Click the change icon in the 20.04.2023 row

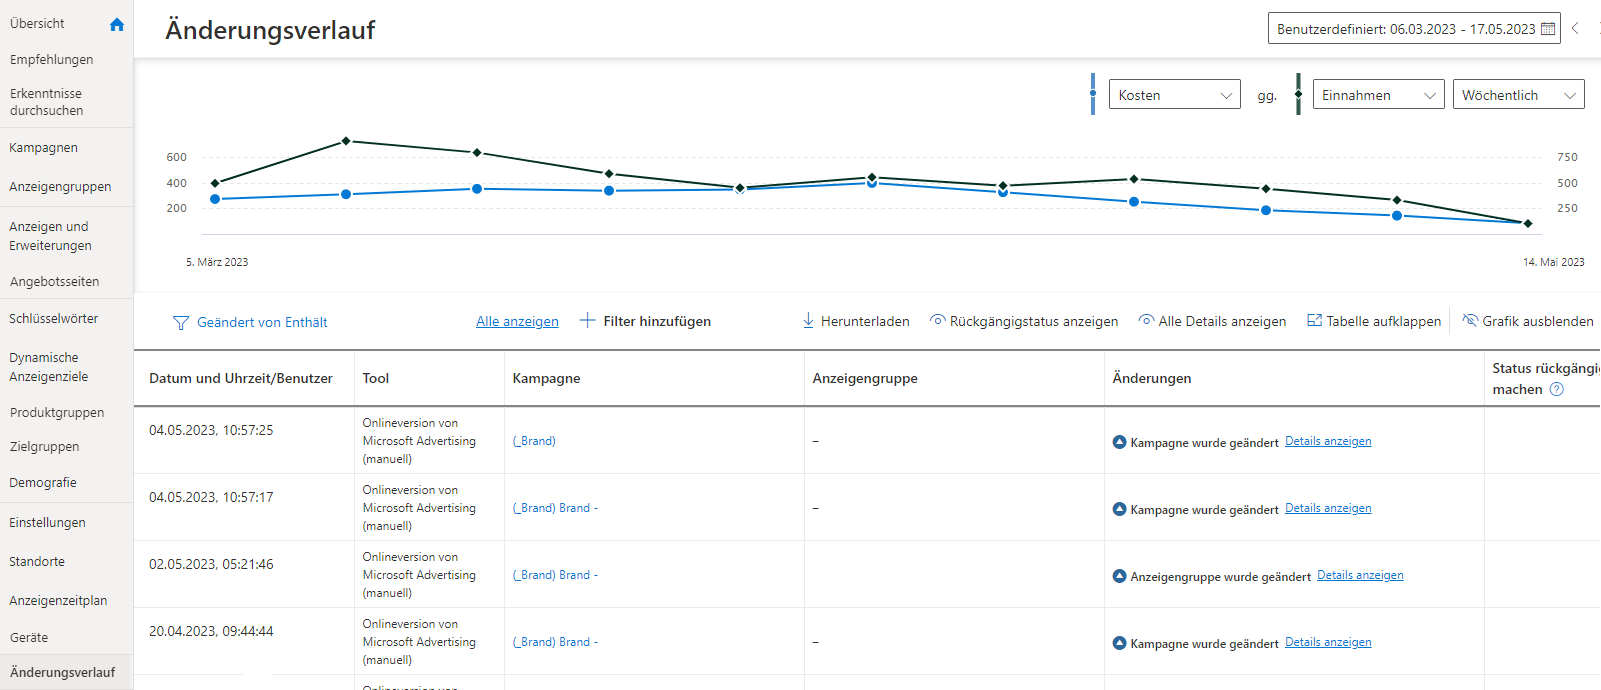pos(1120,643)
